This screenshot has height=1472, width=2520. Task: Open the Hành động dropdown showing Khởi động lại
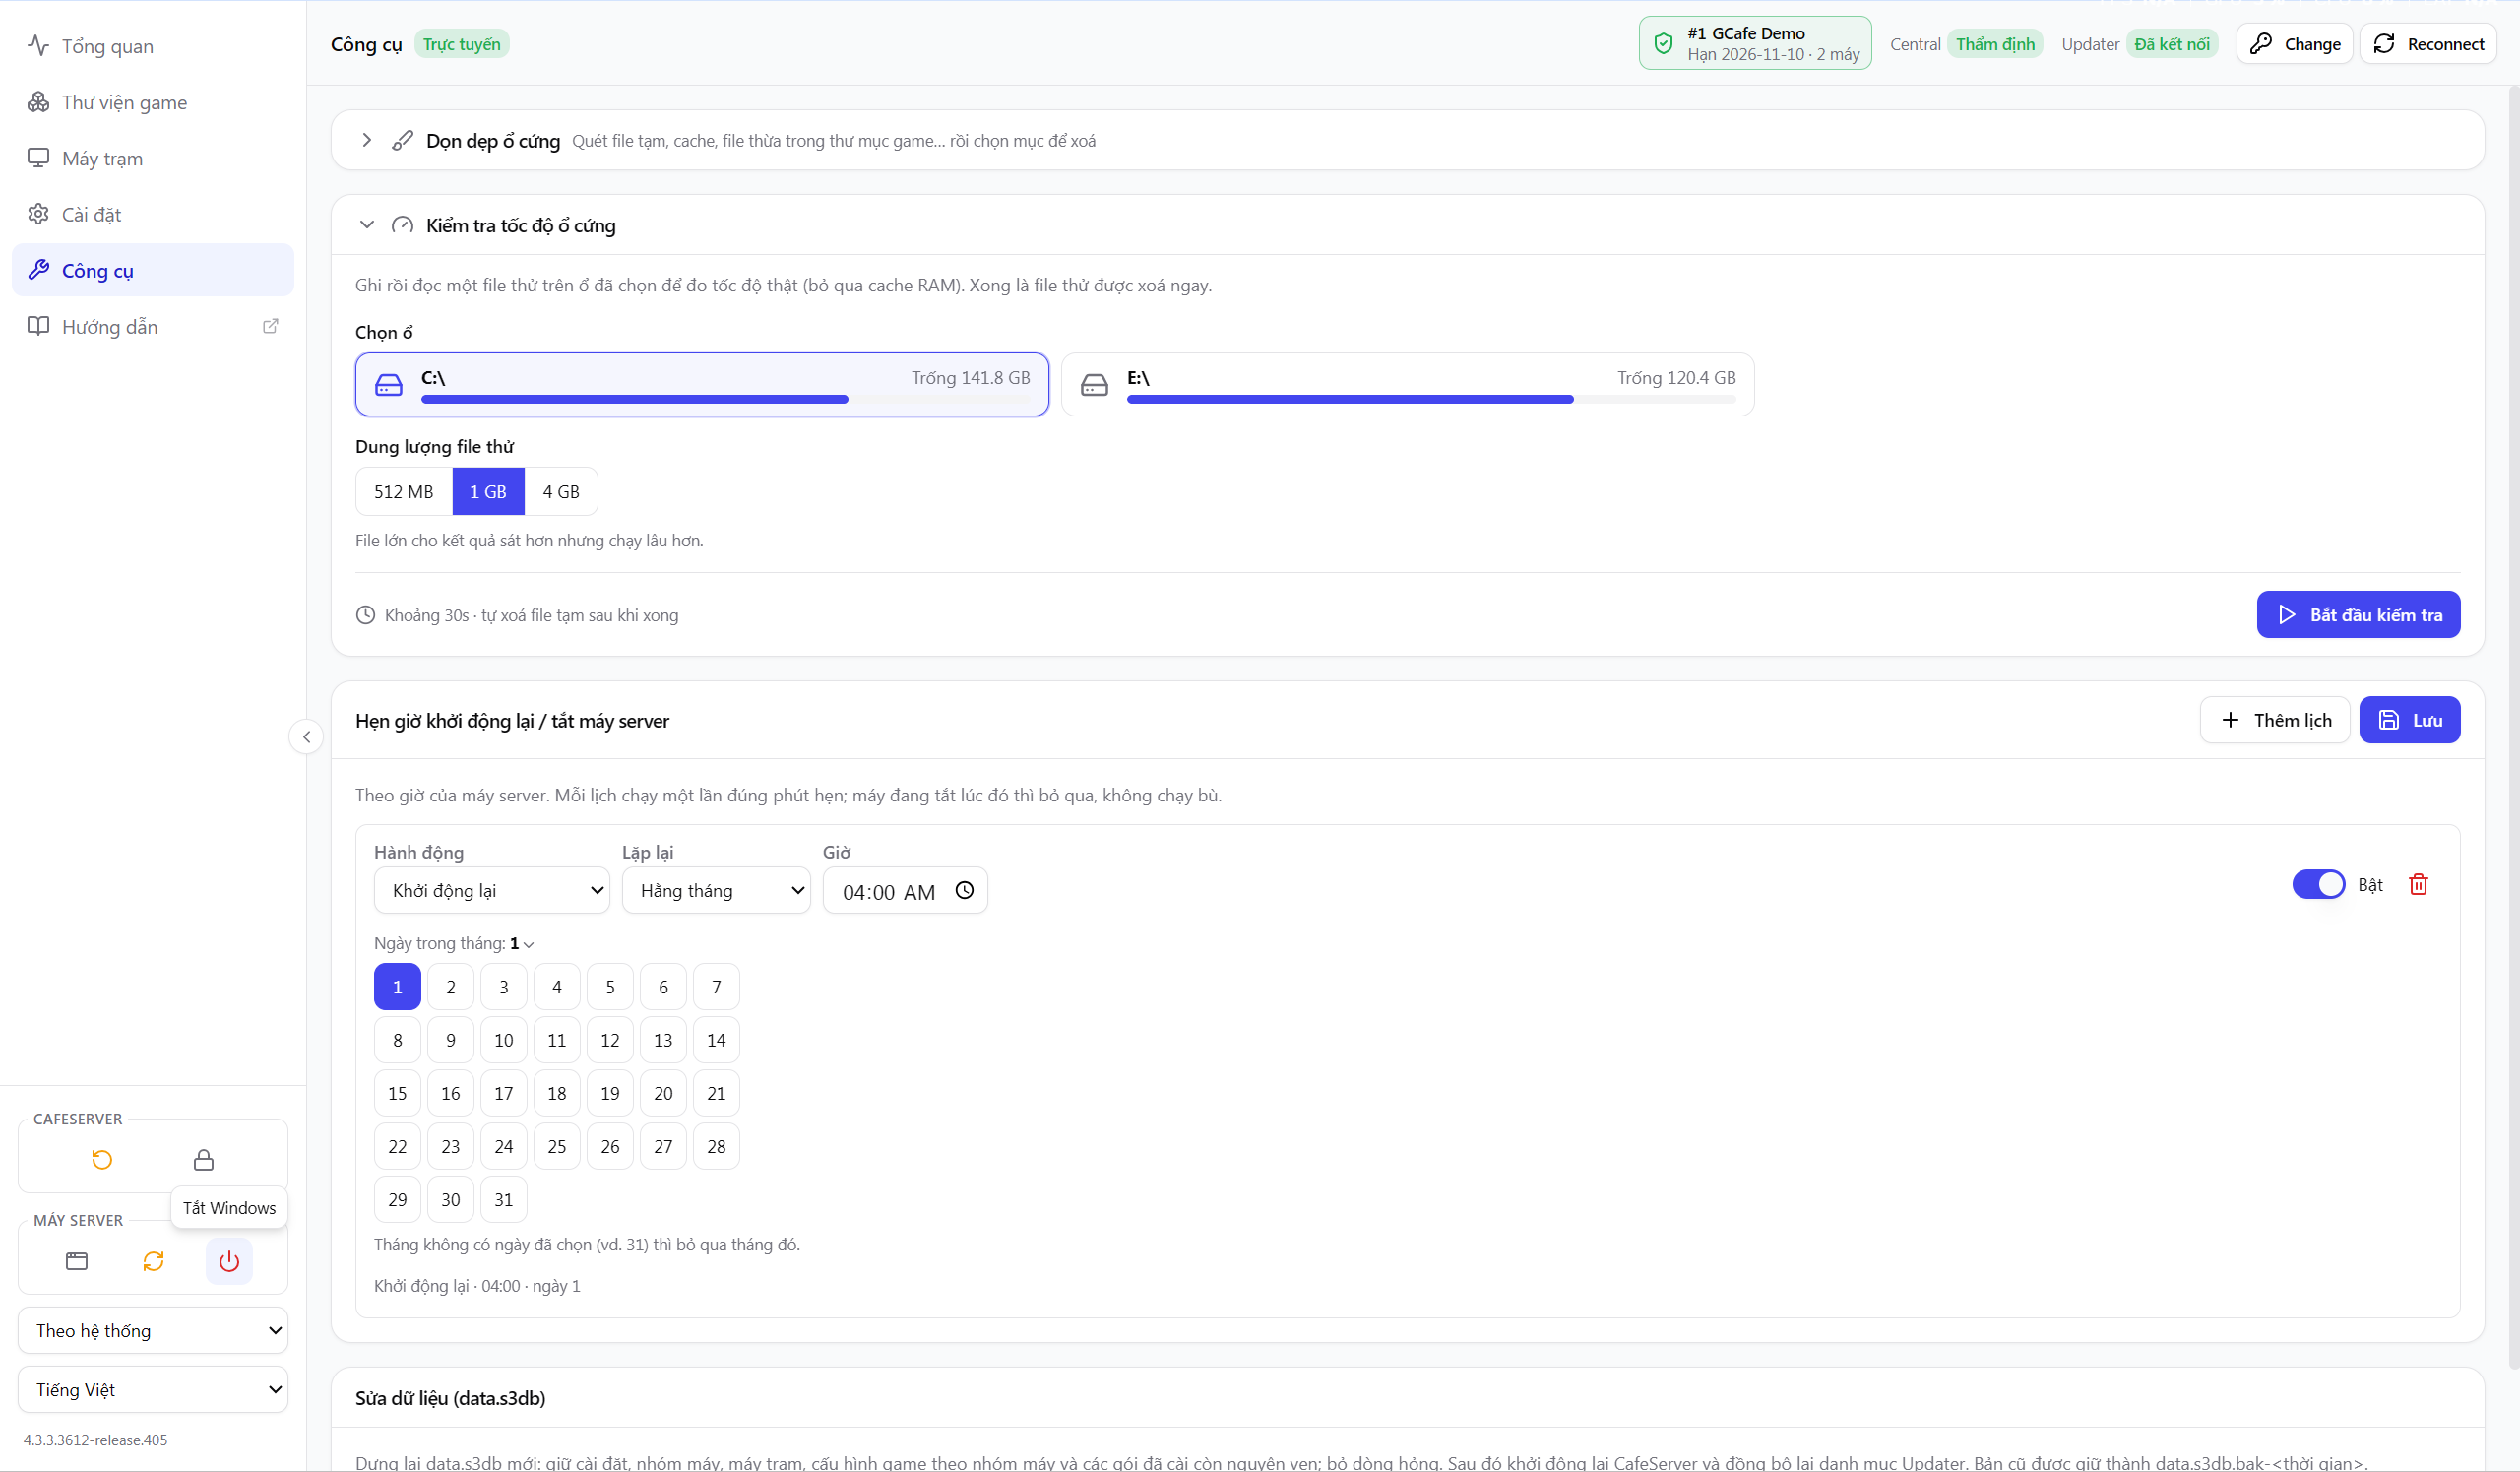point(491,890)
